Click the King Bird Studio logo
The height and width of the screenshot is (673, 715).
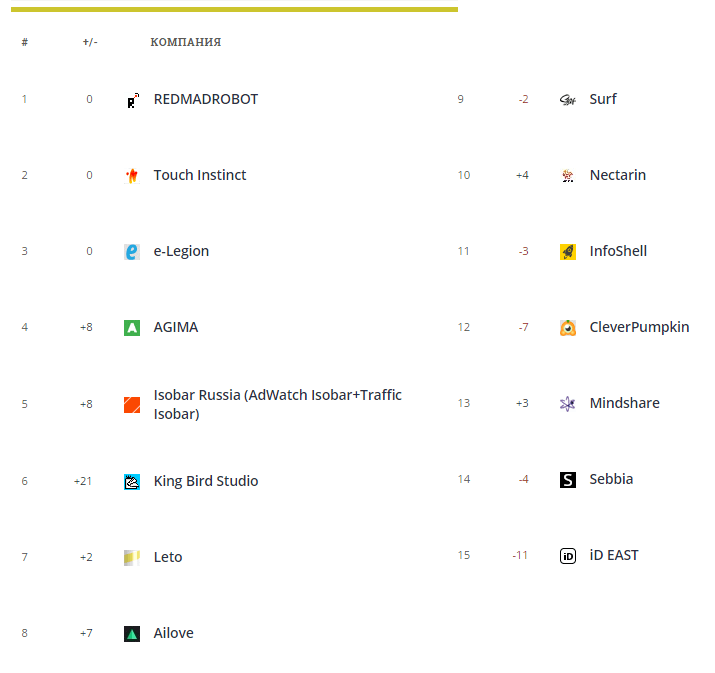point(132,482)
